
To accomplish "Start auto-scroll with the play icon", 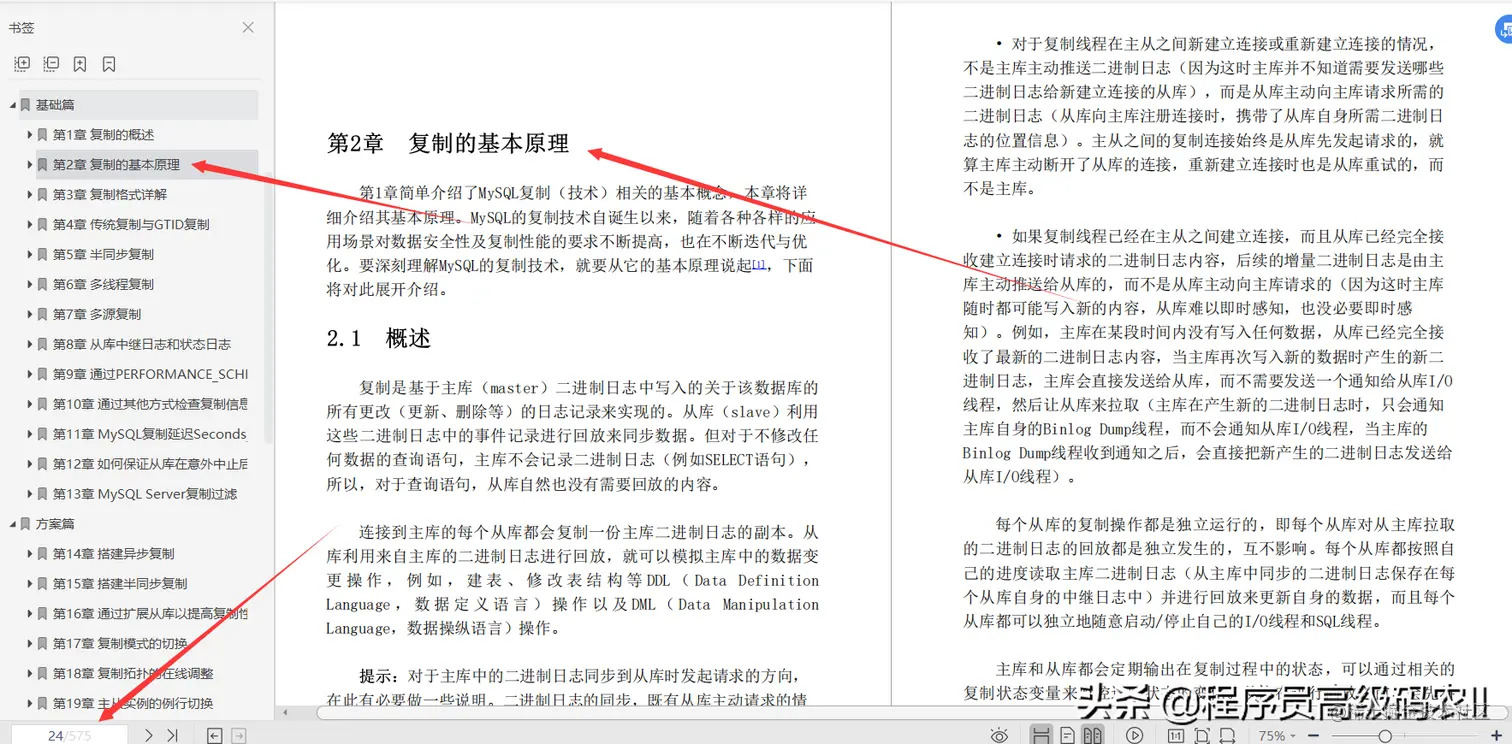I will pyautogui.click(x=1133, y=734).
